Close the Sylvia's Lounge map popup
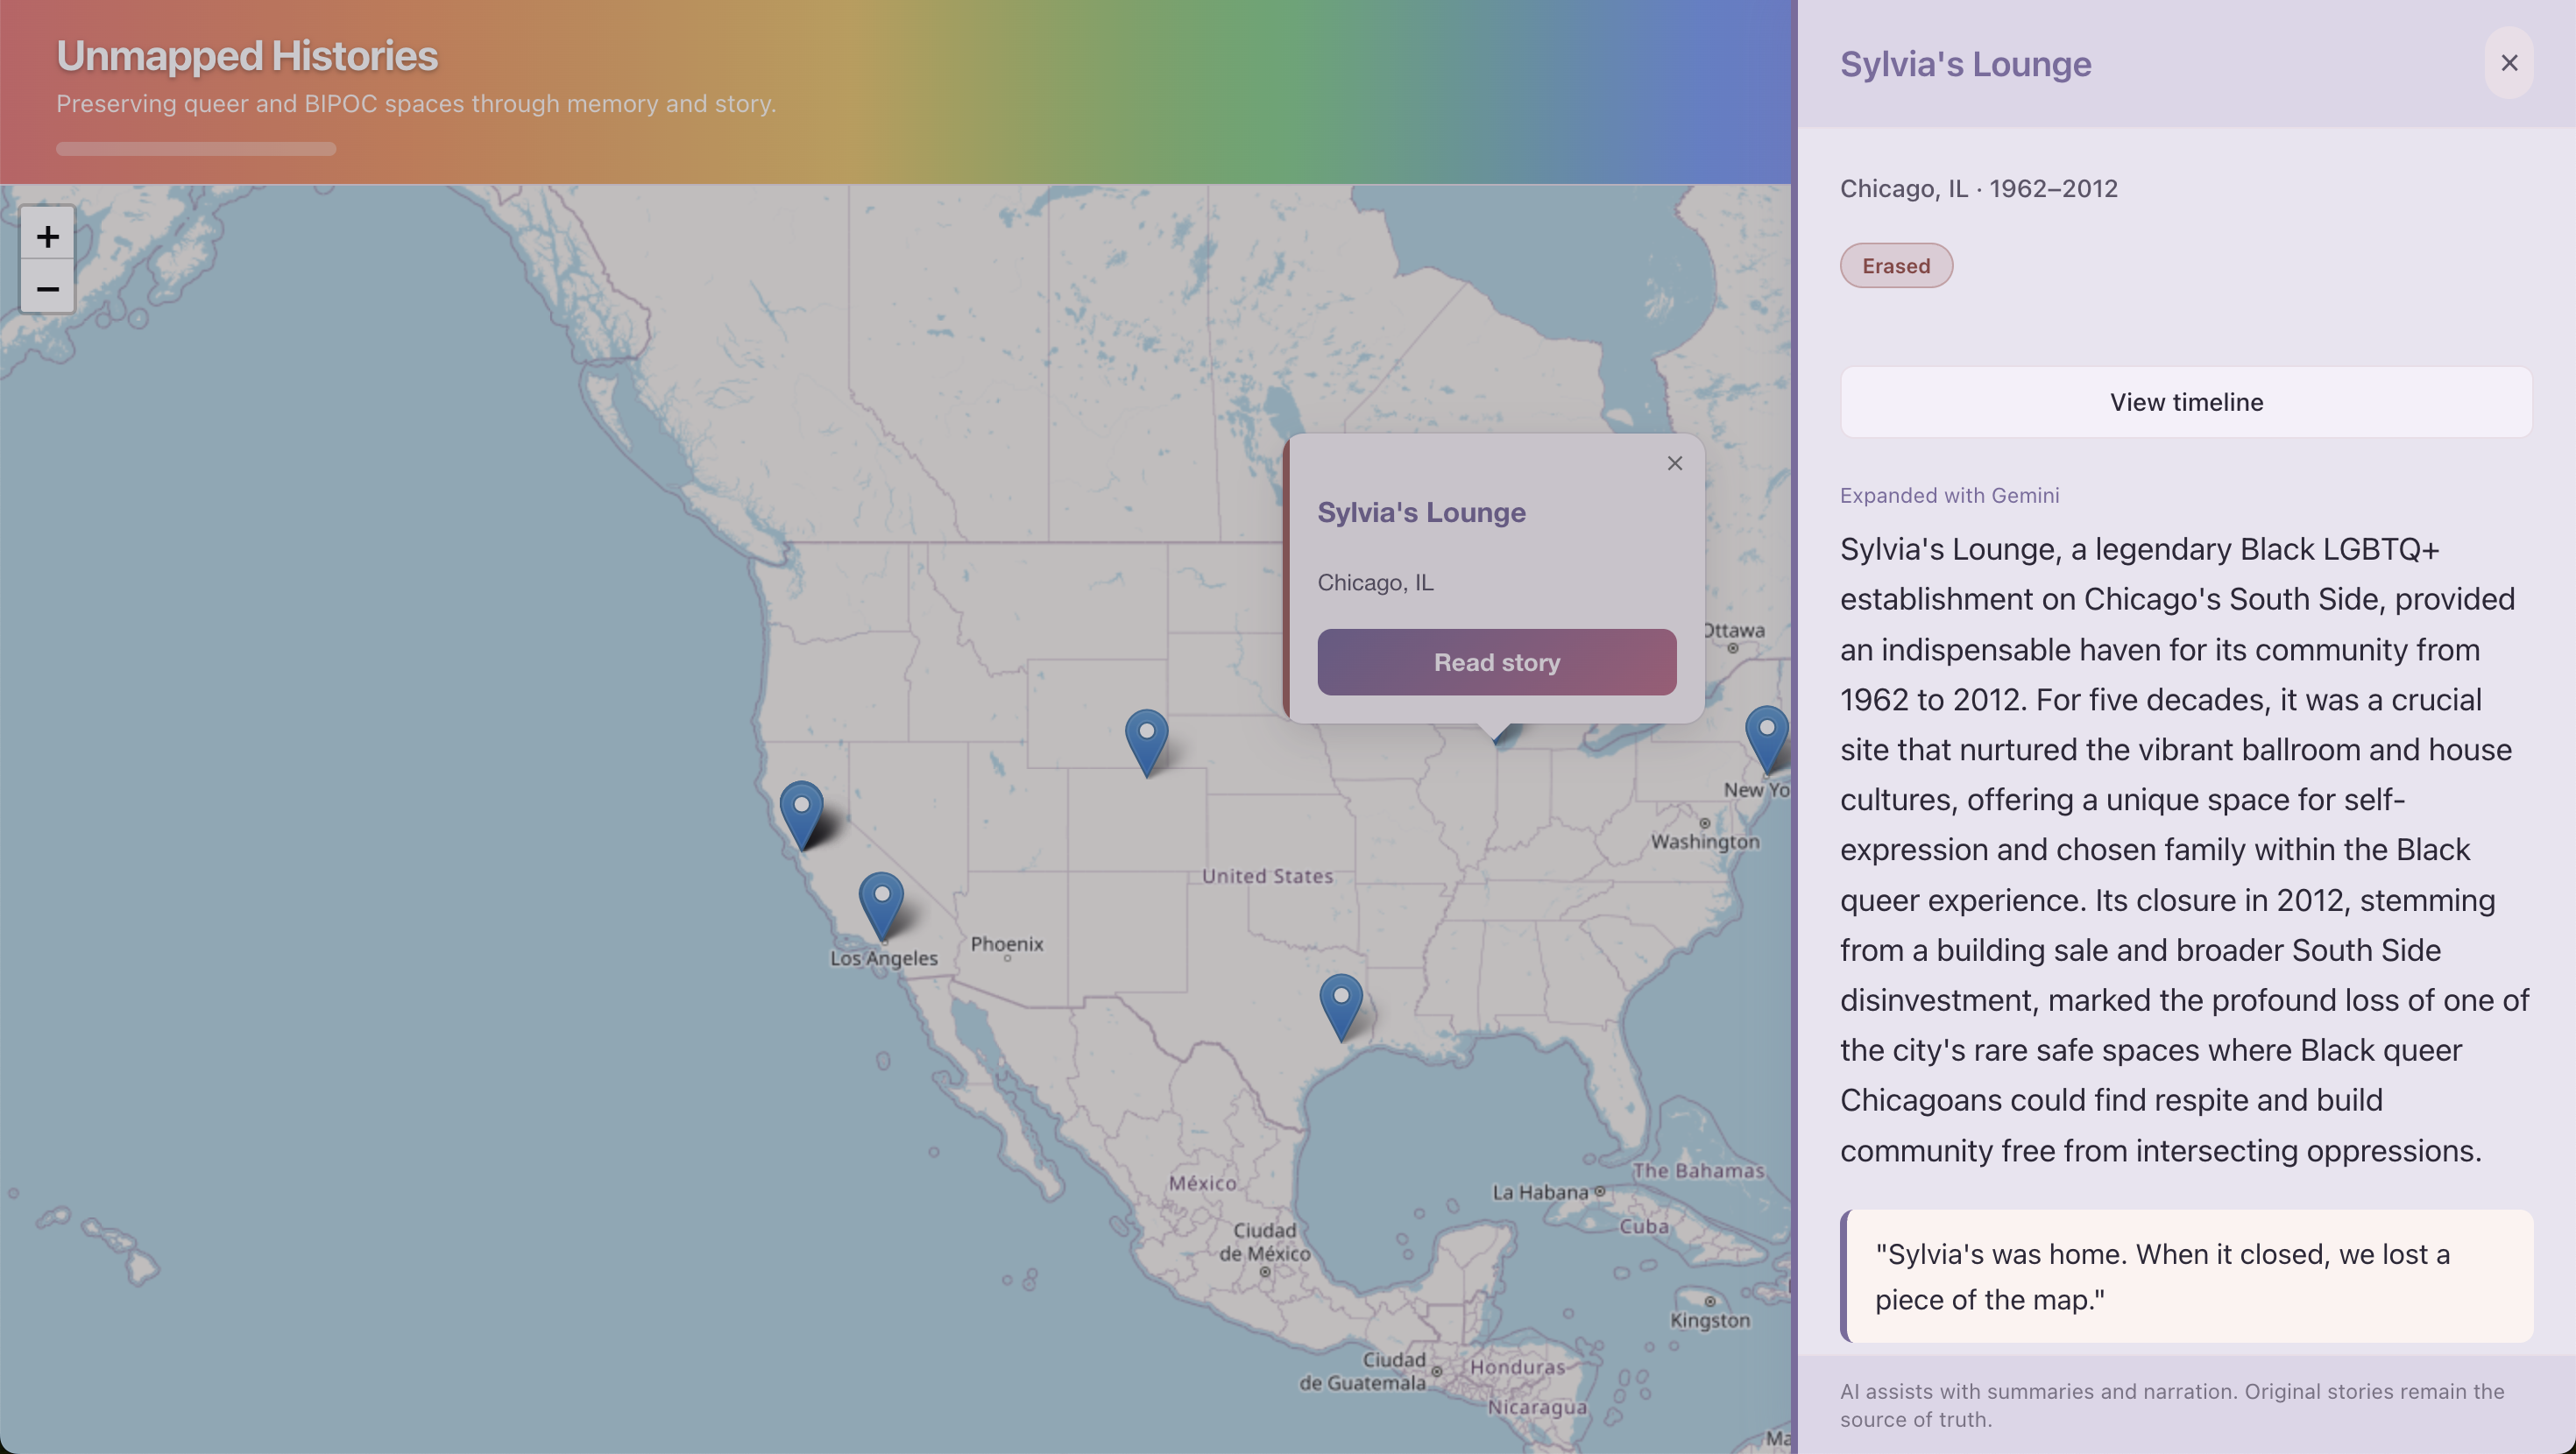This screenshot has width=2576, height=1454. tap(1674, 463)
